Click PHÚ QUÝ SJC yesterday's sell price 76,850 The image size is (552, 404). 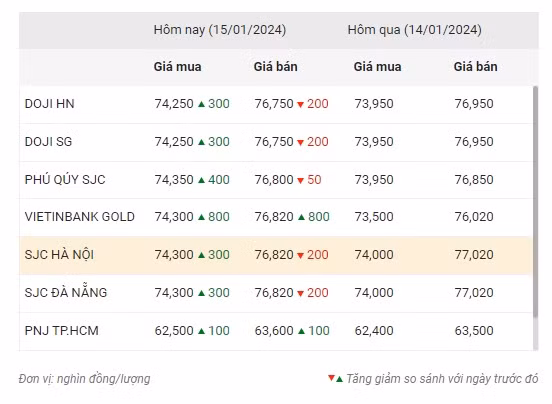[474, 180]
